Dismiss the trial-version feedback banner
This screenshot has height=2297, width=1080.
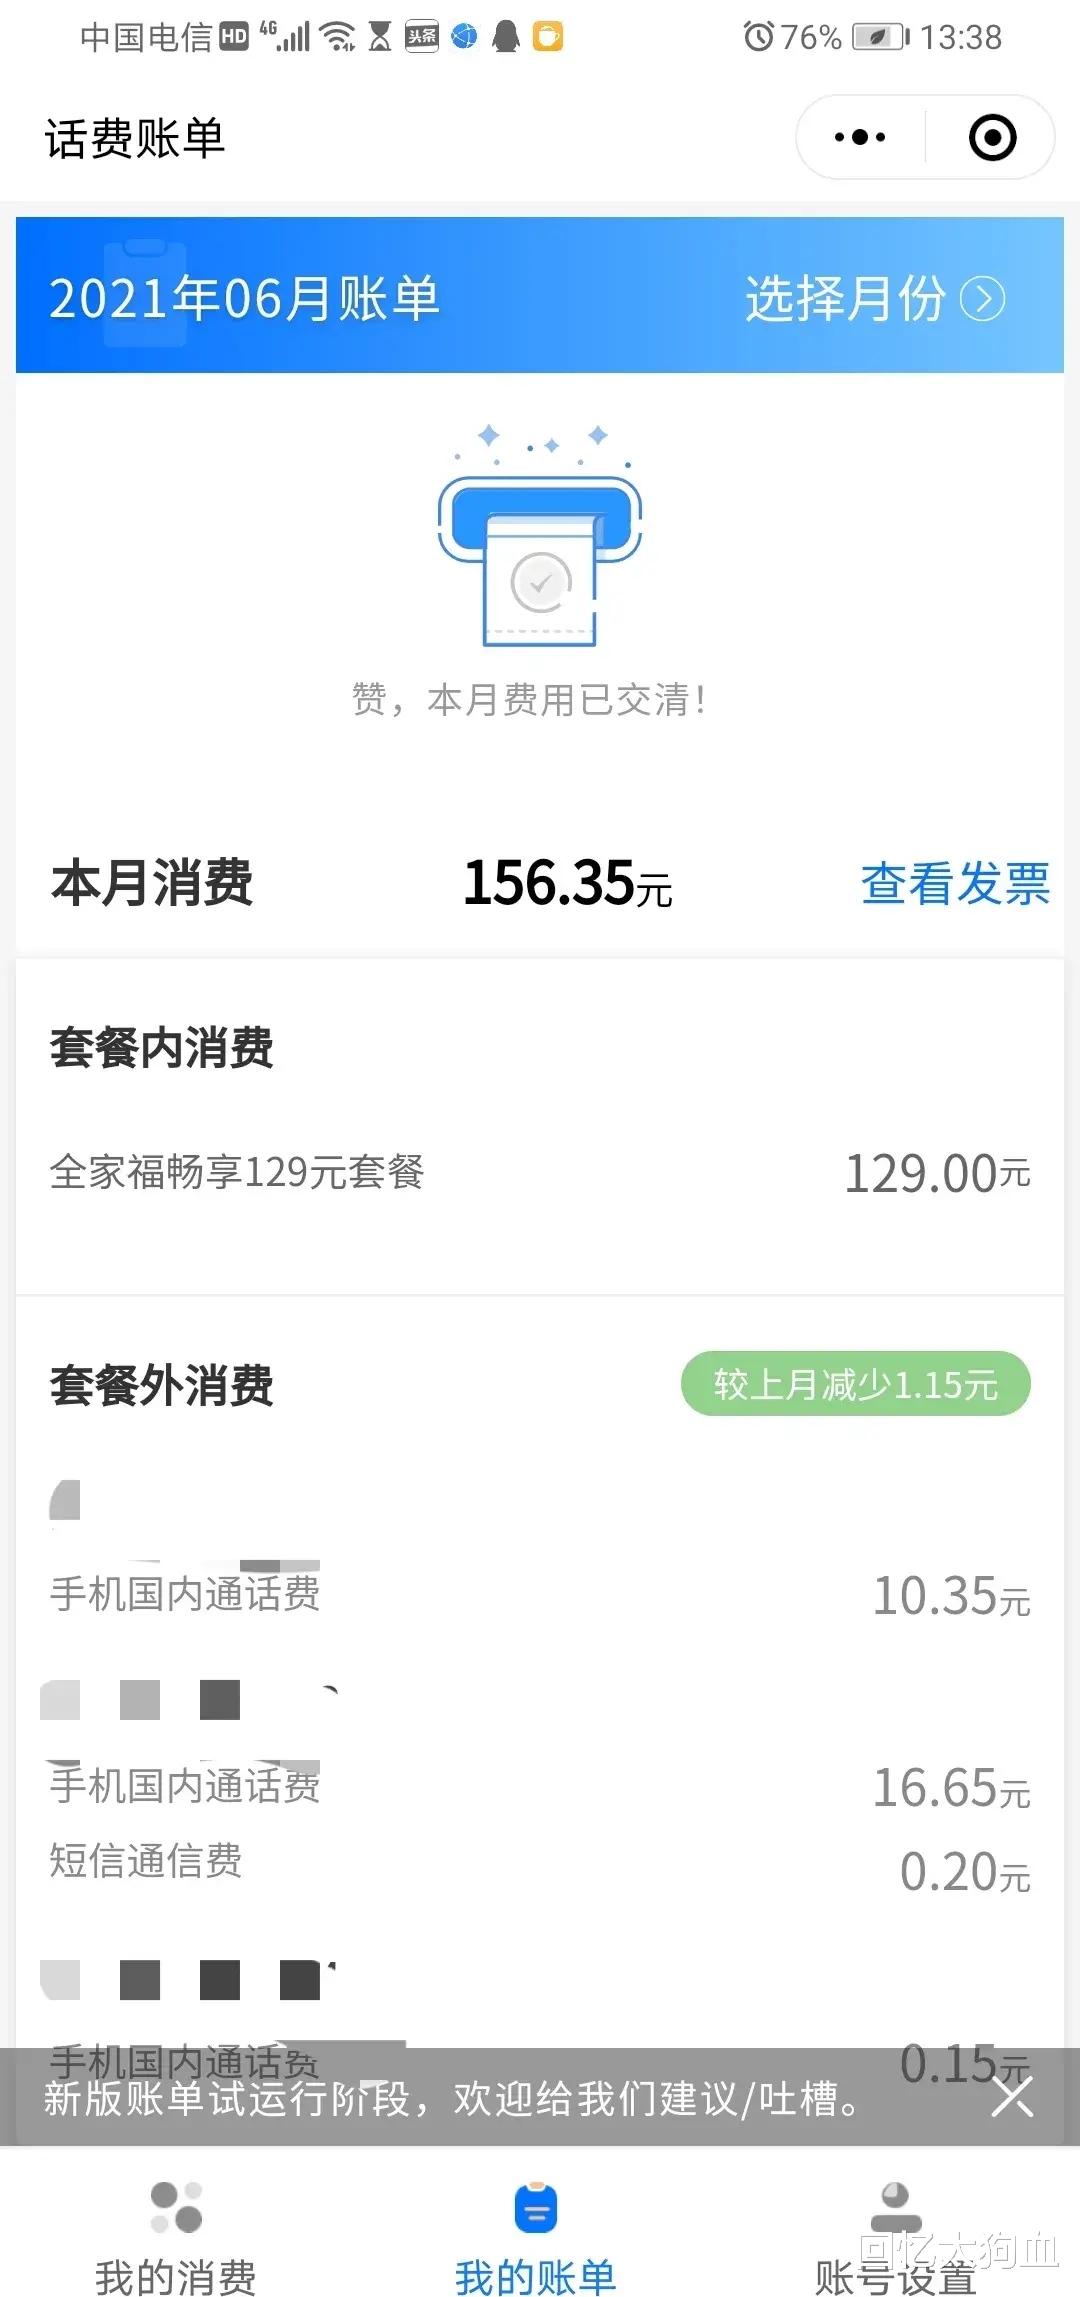pyautogui.click(x=1011, y=2097)
